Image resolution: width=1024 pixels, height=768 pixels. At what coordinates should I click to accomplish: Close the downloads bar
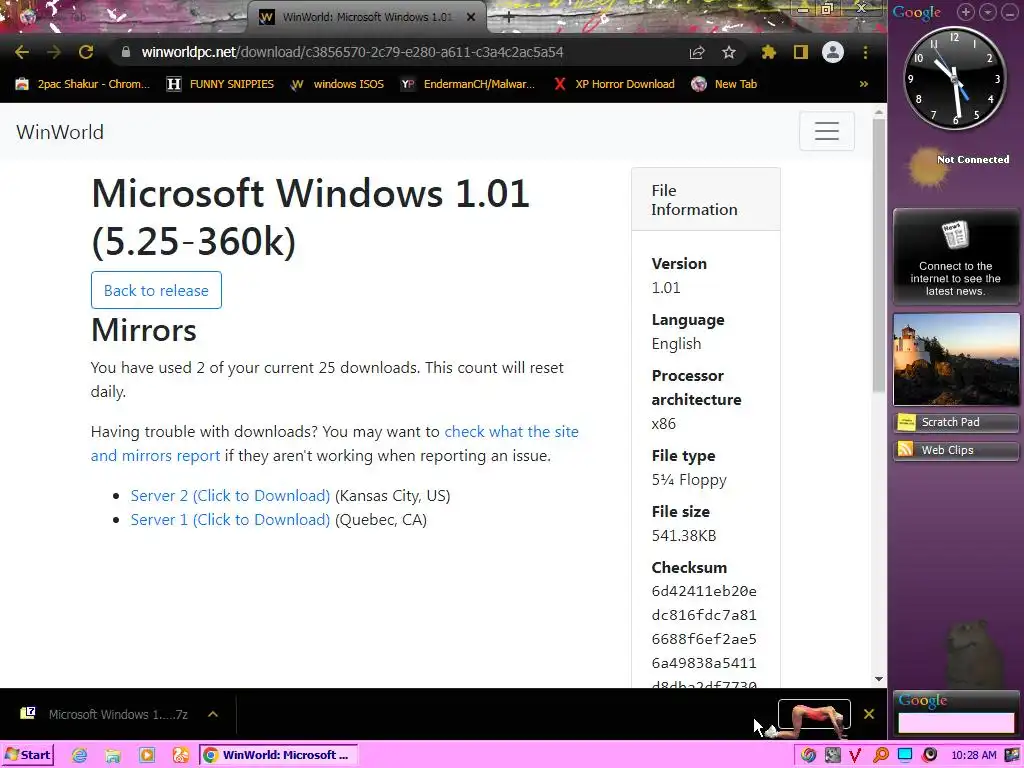tap(869, 714)
